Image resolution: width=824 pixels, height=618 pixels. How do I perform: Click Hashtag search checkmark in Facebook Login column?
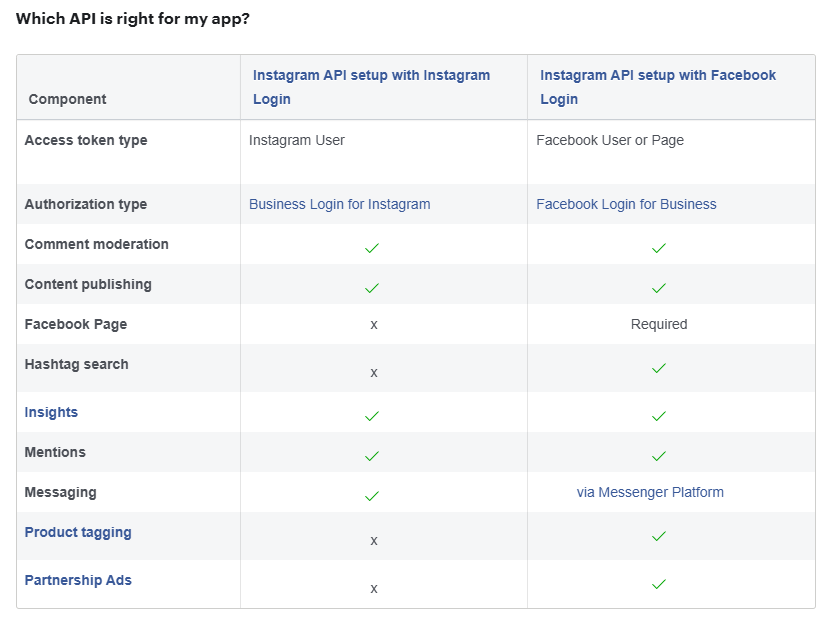[659, 368]
